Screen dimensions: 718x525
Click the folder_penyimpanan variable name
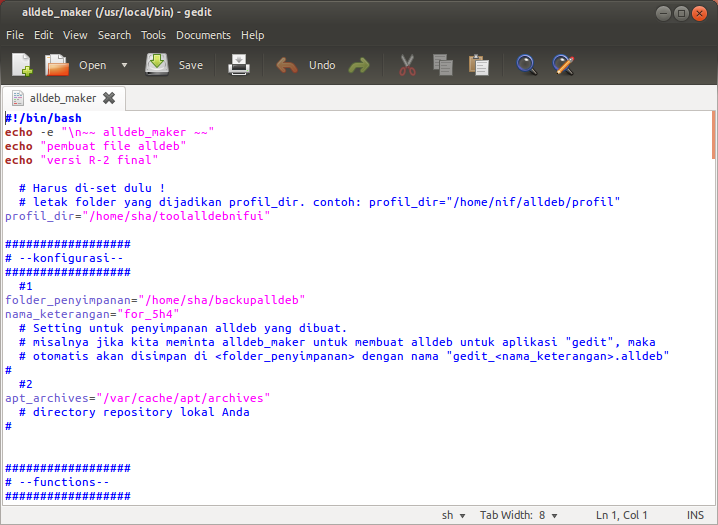pos(68,300)
